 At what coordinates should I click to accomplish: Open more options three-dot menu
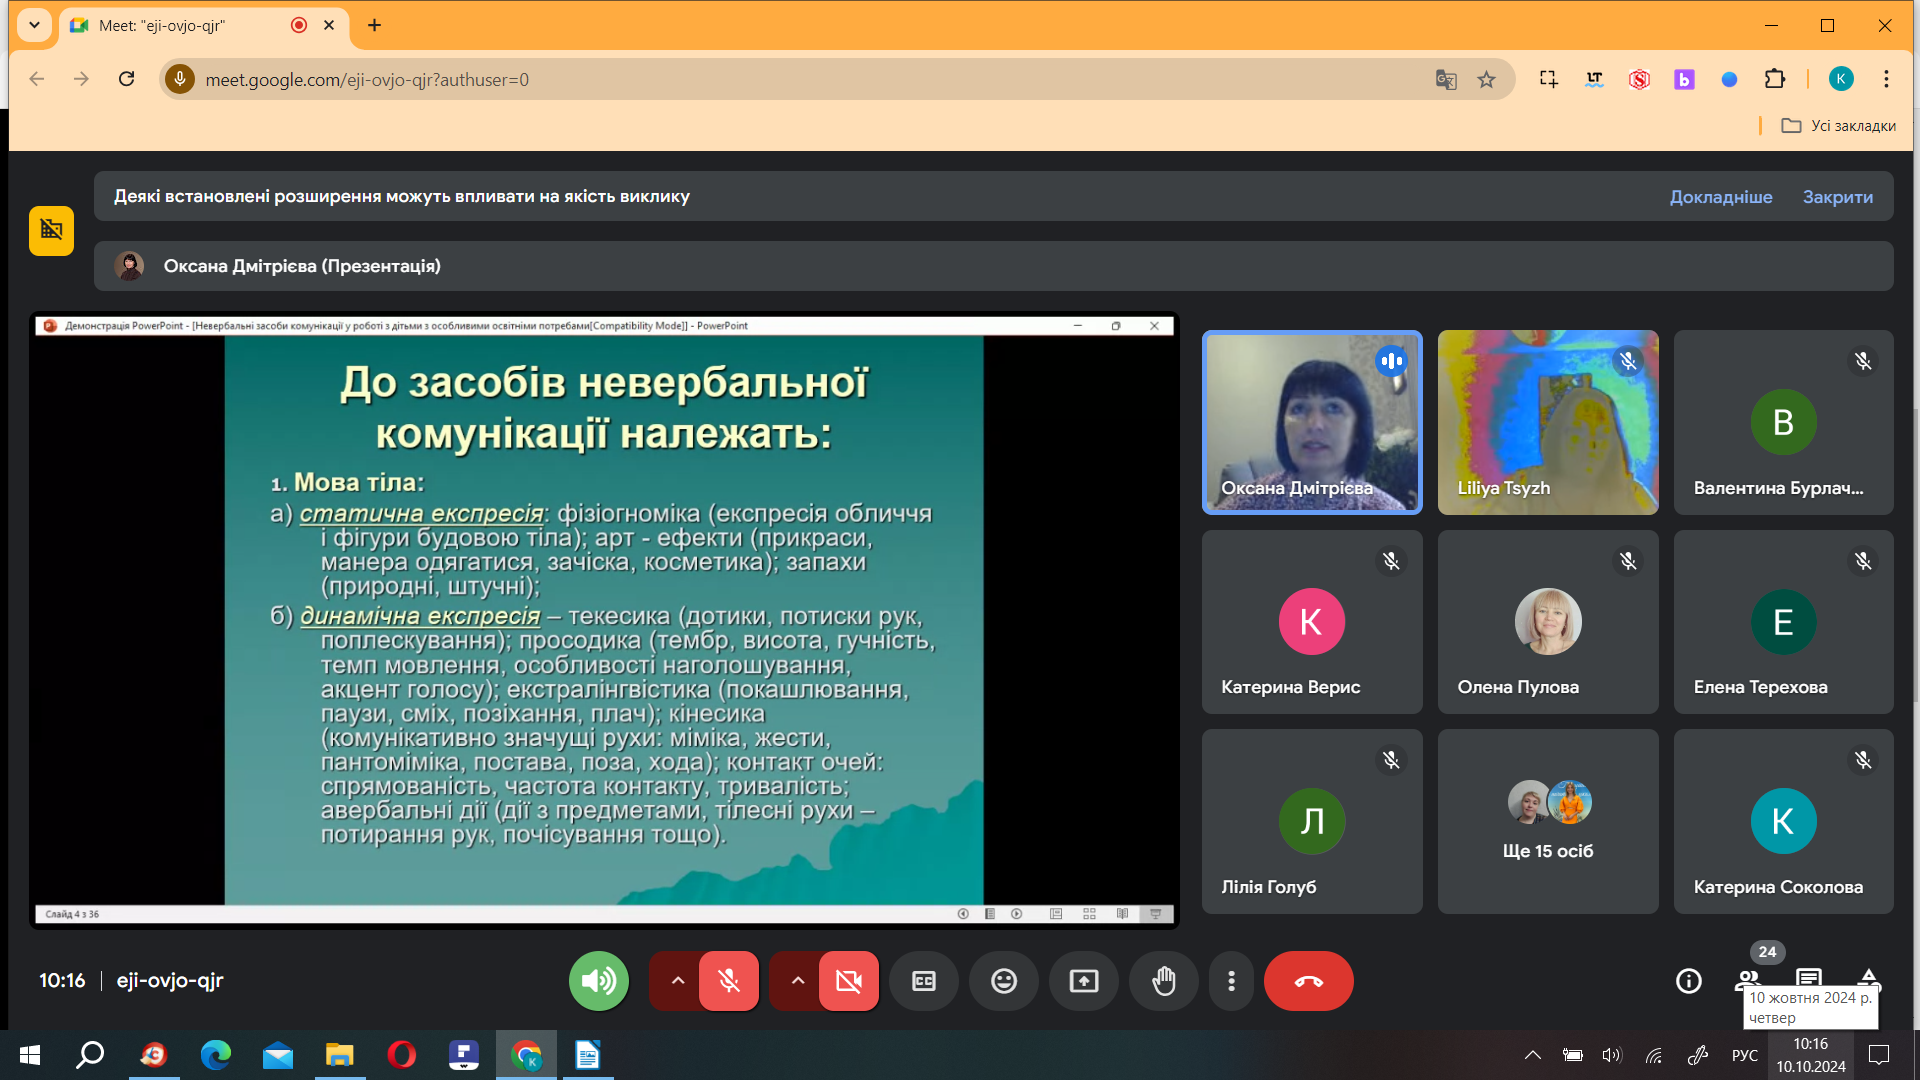[x=1231, y=981]
